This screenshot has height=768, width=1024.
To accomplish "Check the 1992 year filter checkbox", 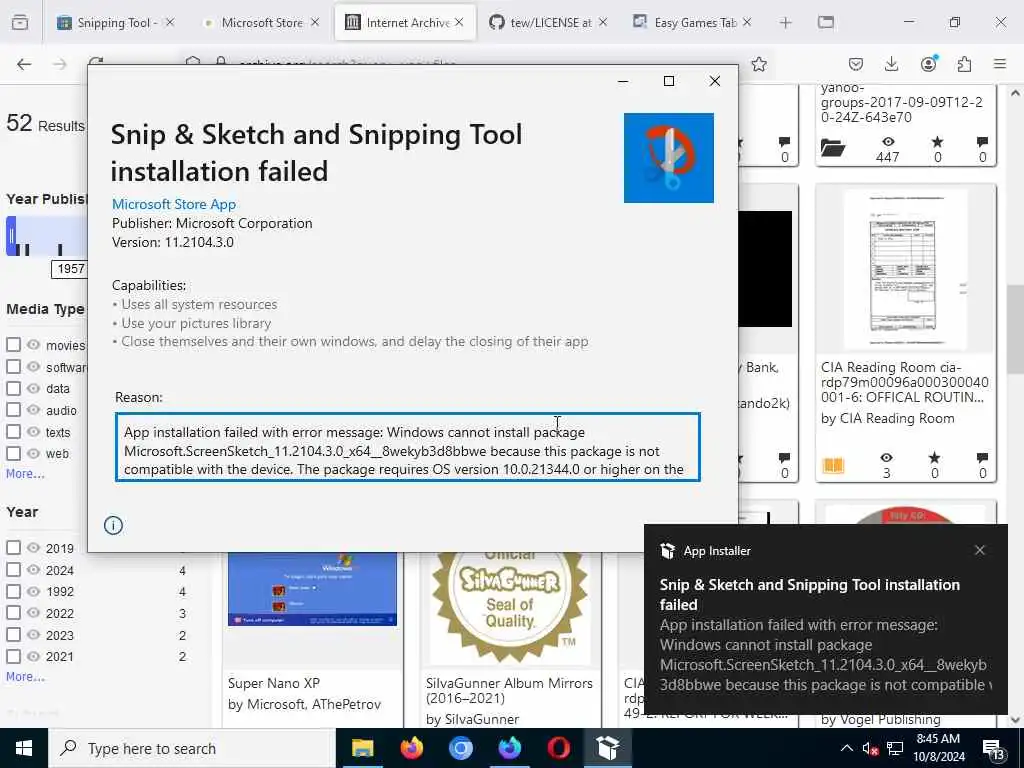I will (x=13, y=591).
